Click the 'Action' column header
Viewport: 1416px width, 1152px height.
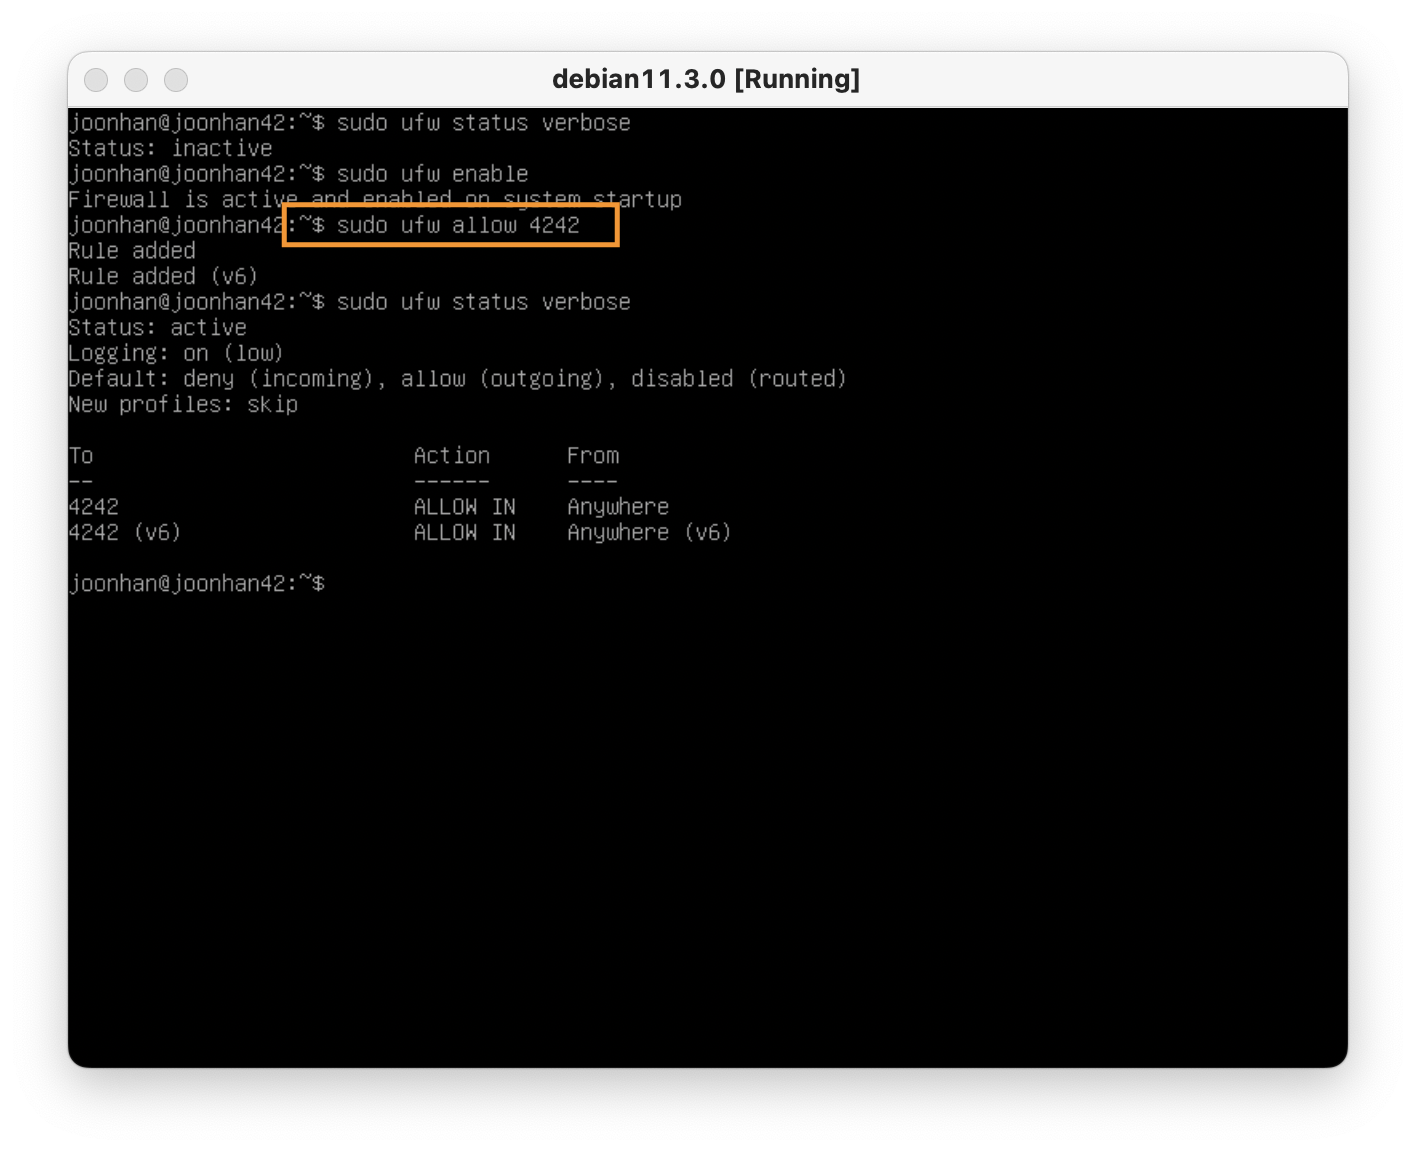[x=451, y=456]
